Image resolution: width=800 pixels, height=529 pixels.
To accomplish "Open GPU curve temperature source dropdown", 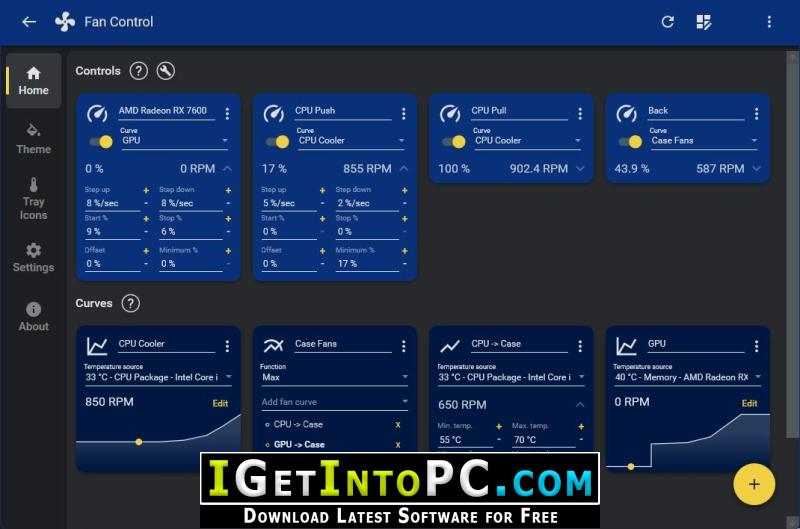I will click(x=688, y=377).
